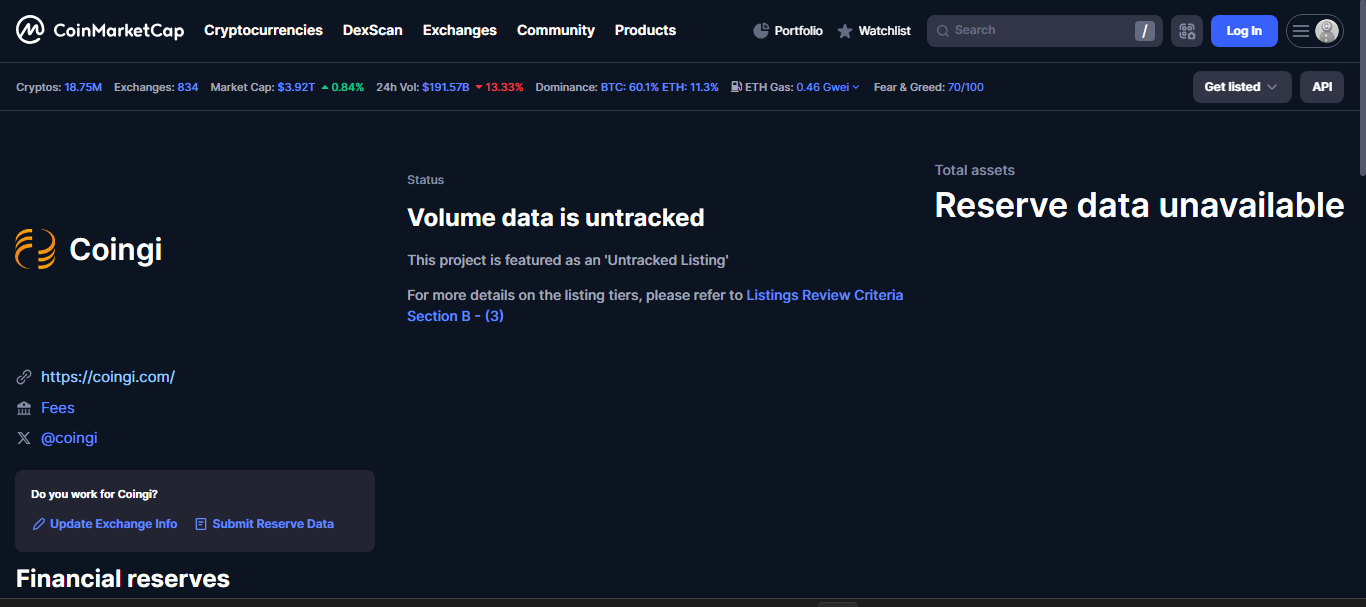Click the 'Reserve data unavailable' text

coord(1140,205)
